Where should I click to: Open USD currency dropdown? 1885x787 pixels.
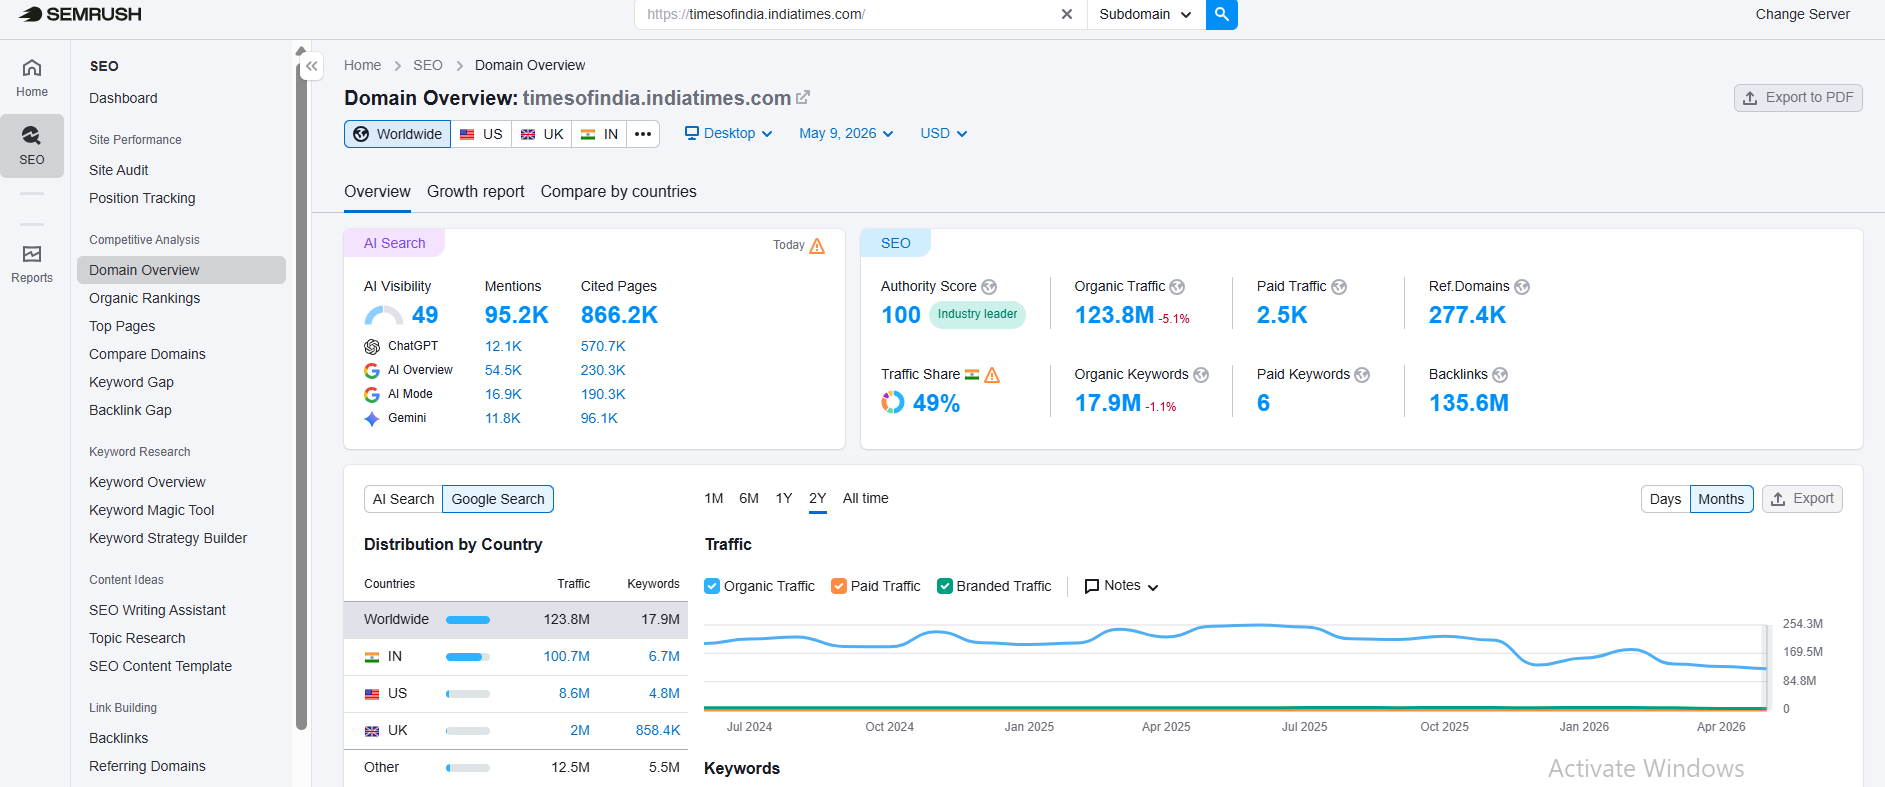point(944,133)
